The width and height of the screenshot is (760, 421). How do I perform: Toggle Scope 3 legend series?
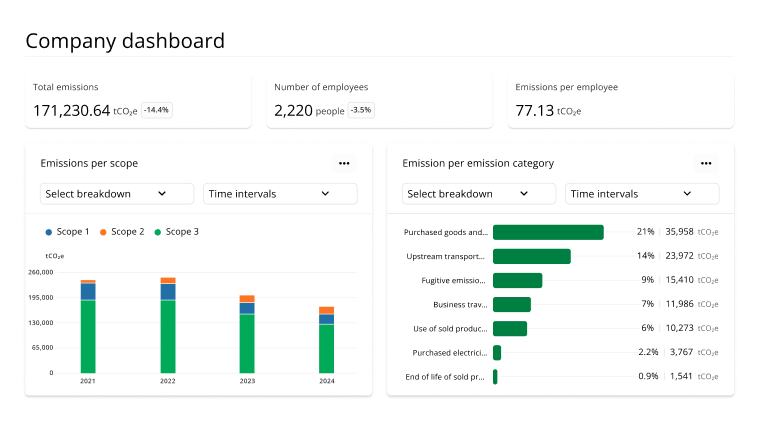[176, 232]
